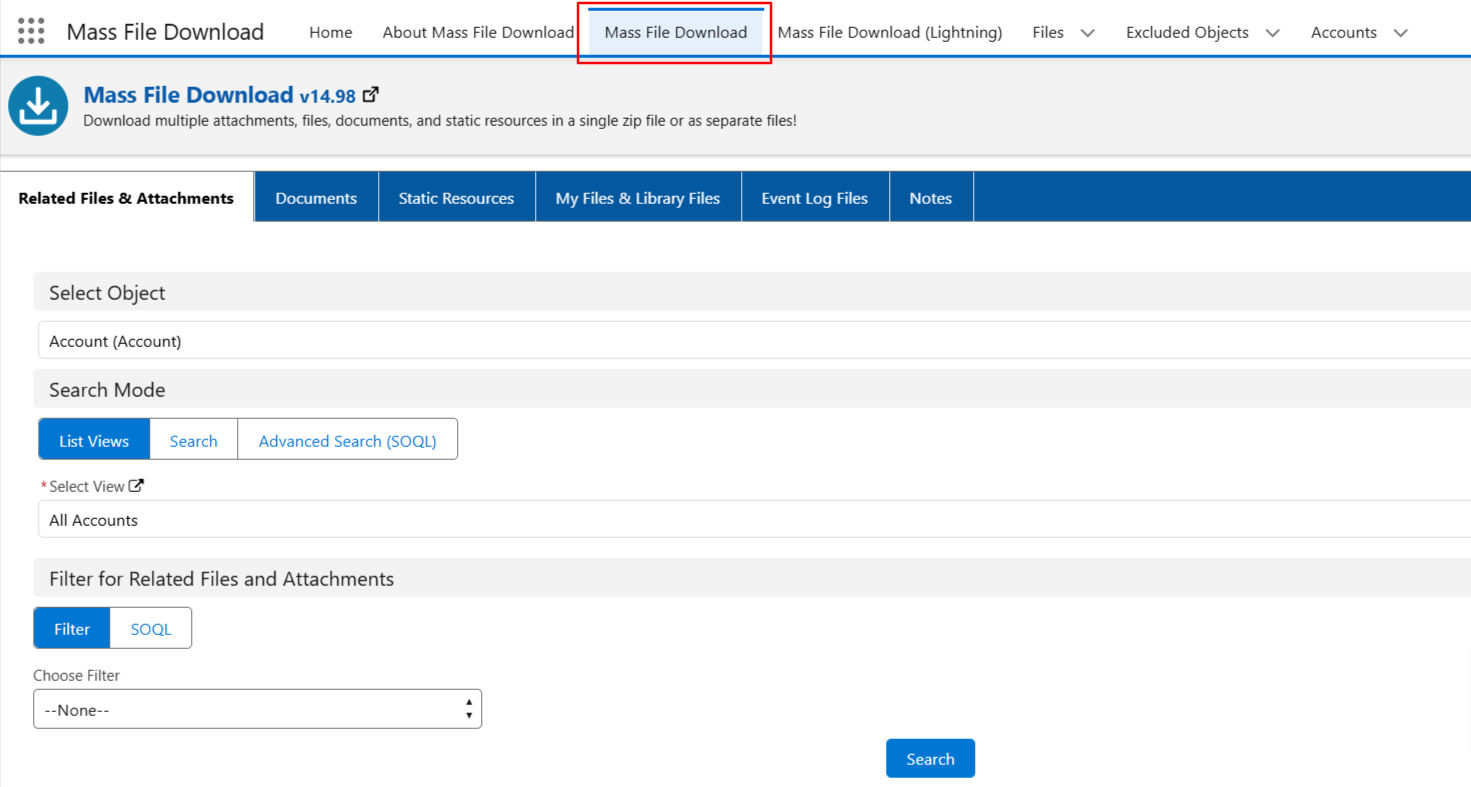Click the app name Mass File Download in header
Image resolution: width=1471 pixels, height=787 pixels.
click(165, 32)
